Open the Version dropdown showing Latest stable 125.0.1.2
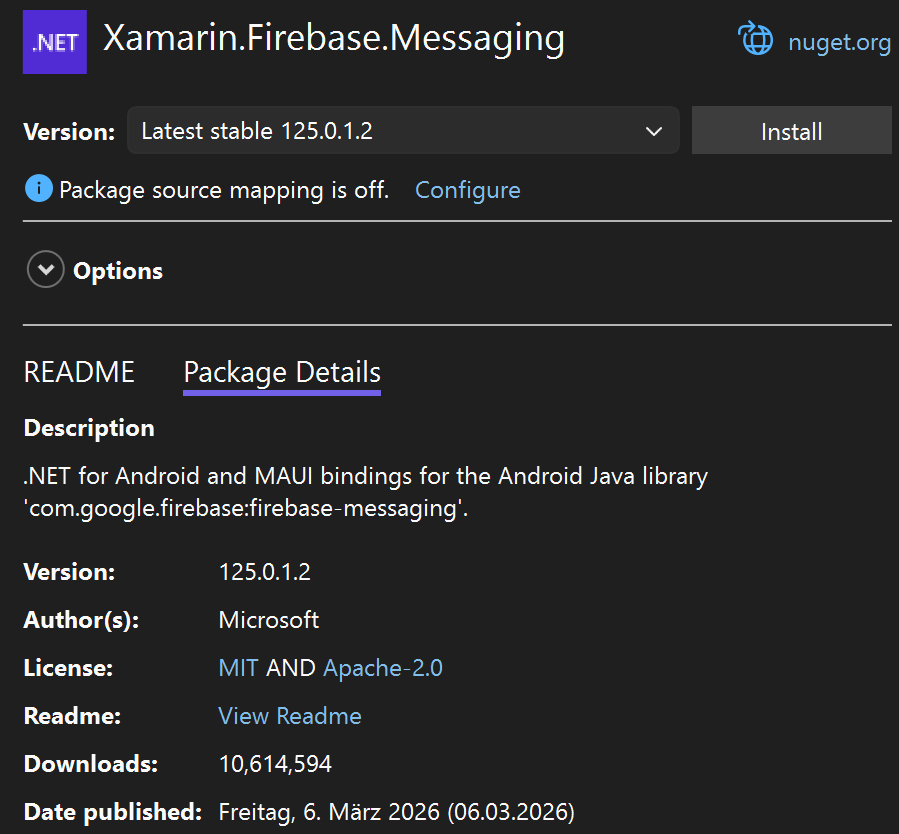Image resolution: width=899 pixels, height=834 pixels. (403, 130)
